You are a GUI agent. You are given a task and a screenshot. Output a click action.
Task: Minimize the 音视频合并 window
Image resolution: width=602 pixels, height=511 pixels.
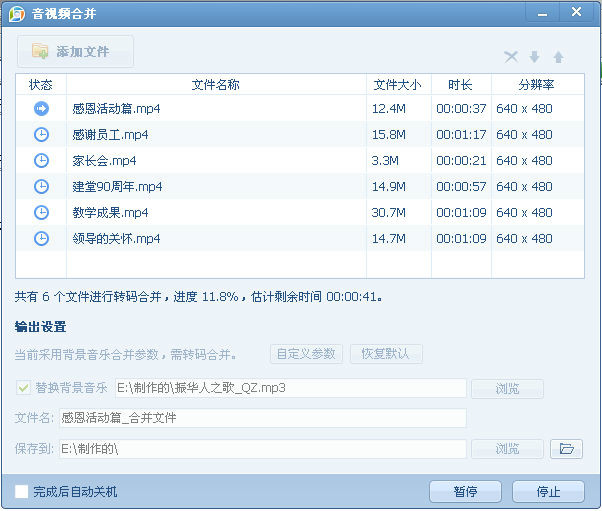click(542, 14)
